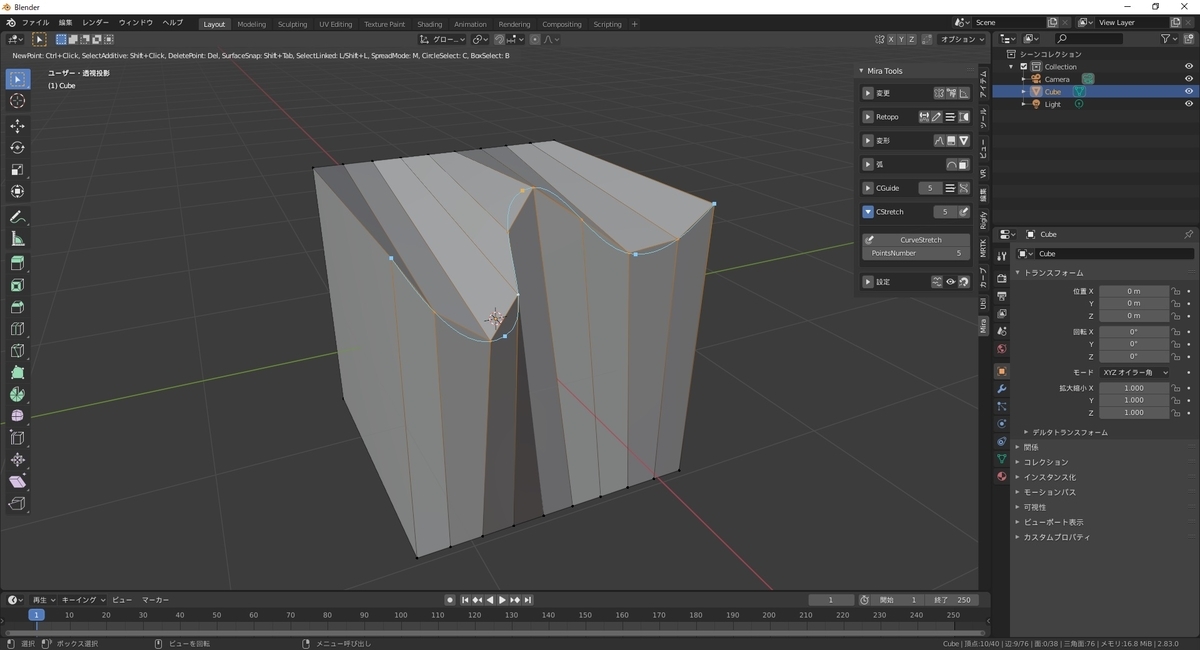Toggle visibility of Camera in outliner

[x=1189, y=79]
